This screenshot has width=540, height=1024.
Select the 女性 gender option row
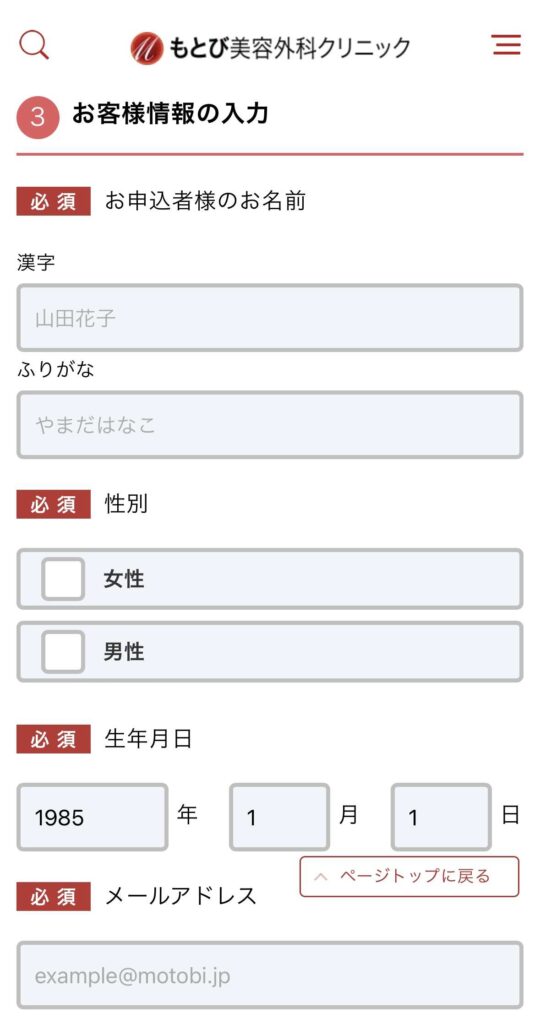click(x=270, y=579)
